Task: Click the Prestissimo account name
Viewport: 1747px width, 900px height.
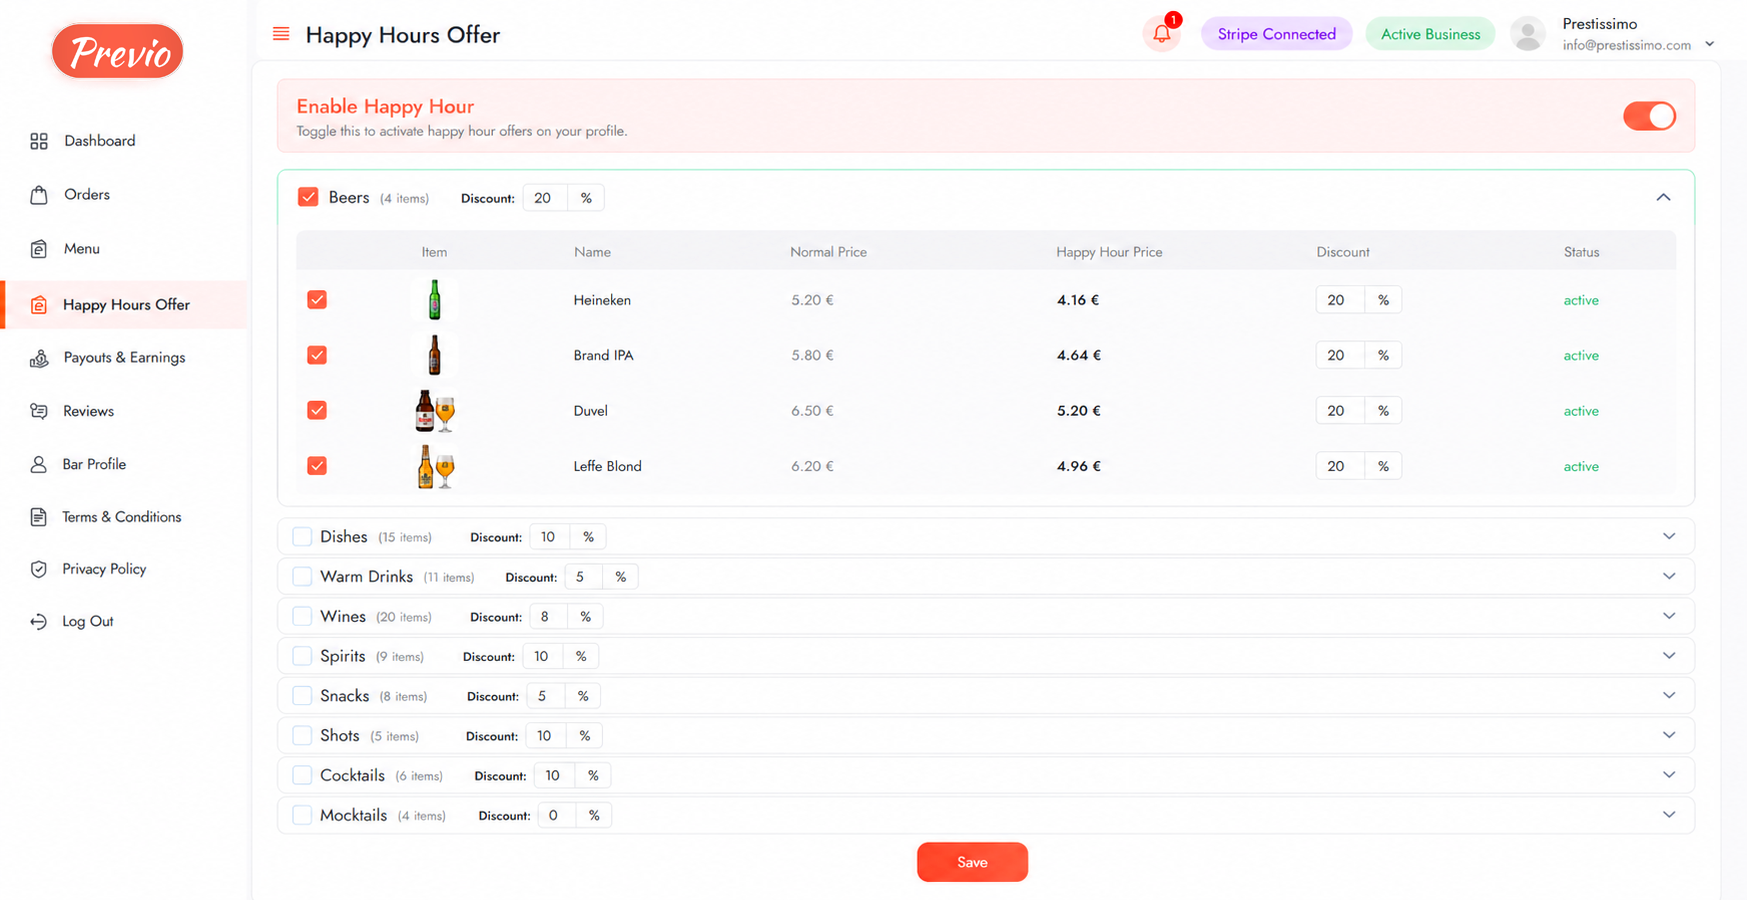Action: (x=1600, y=24)
